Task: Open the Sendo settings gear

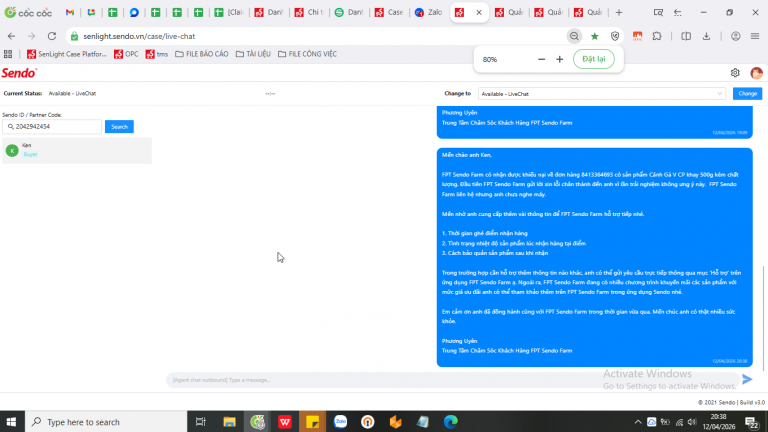Action: 735,73
